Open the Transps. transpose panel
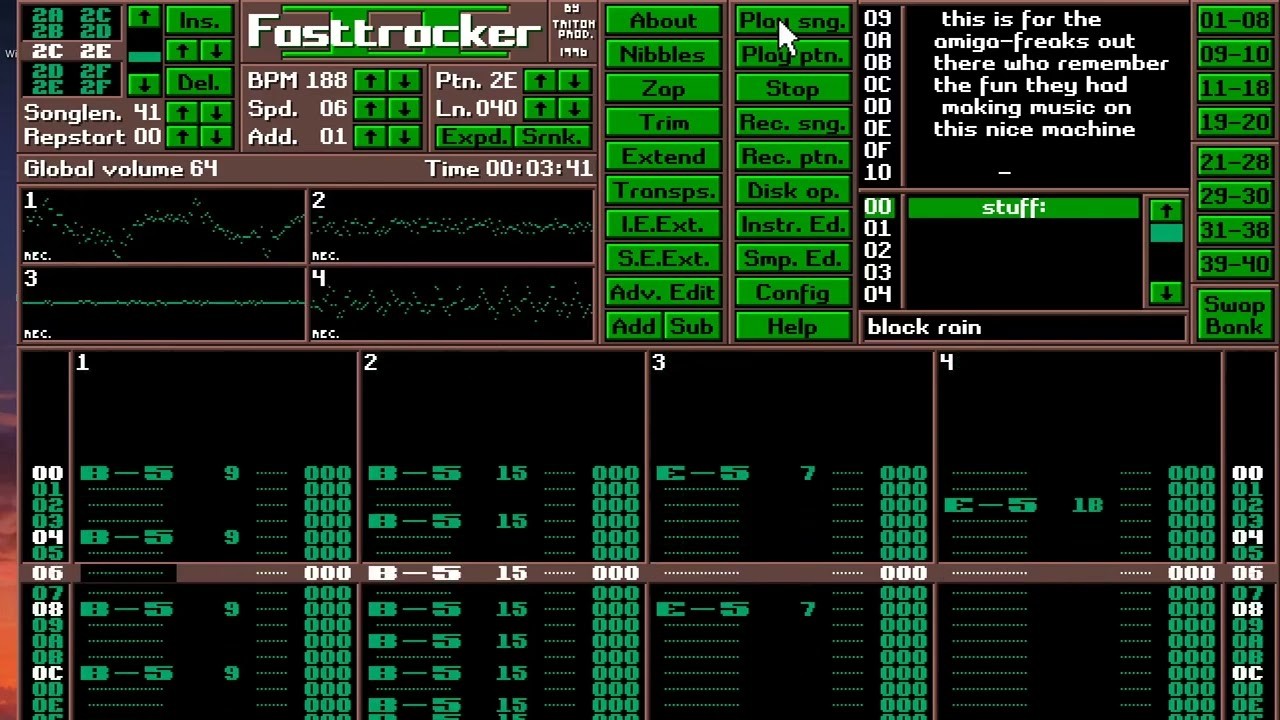1280x720 pixels. click(x=663, y=190)
